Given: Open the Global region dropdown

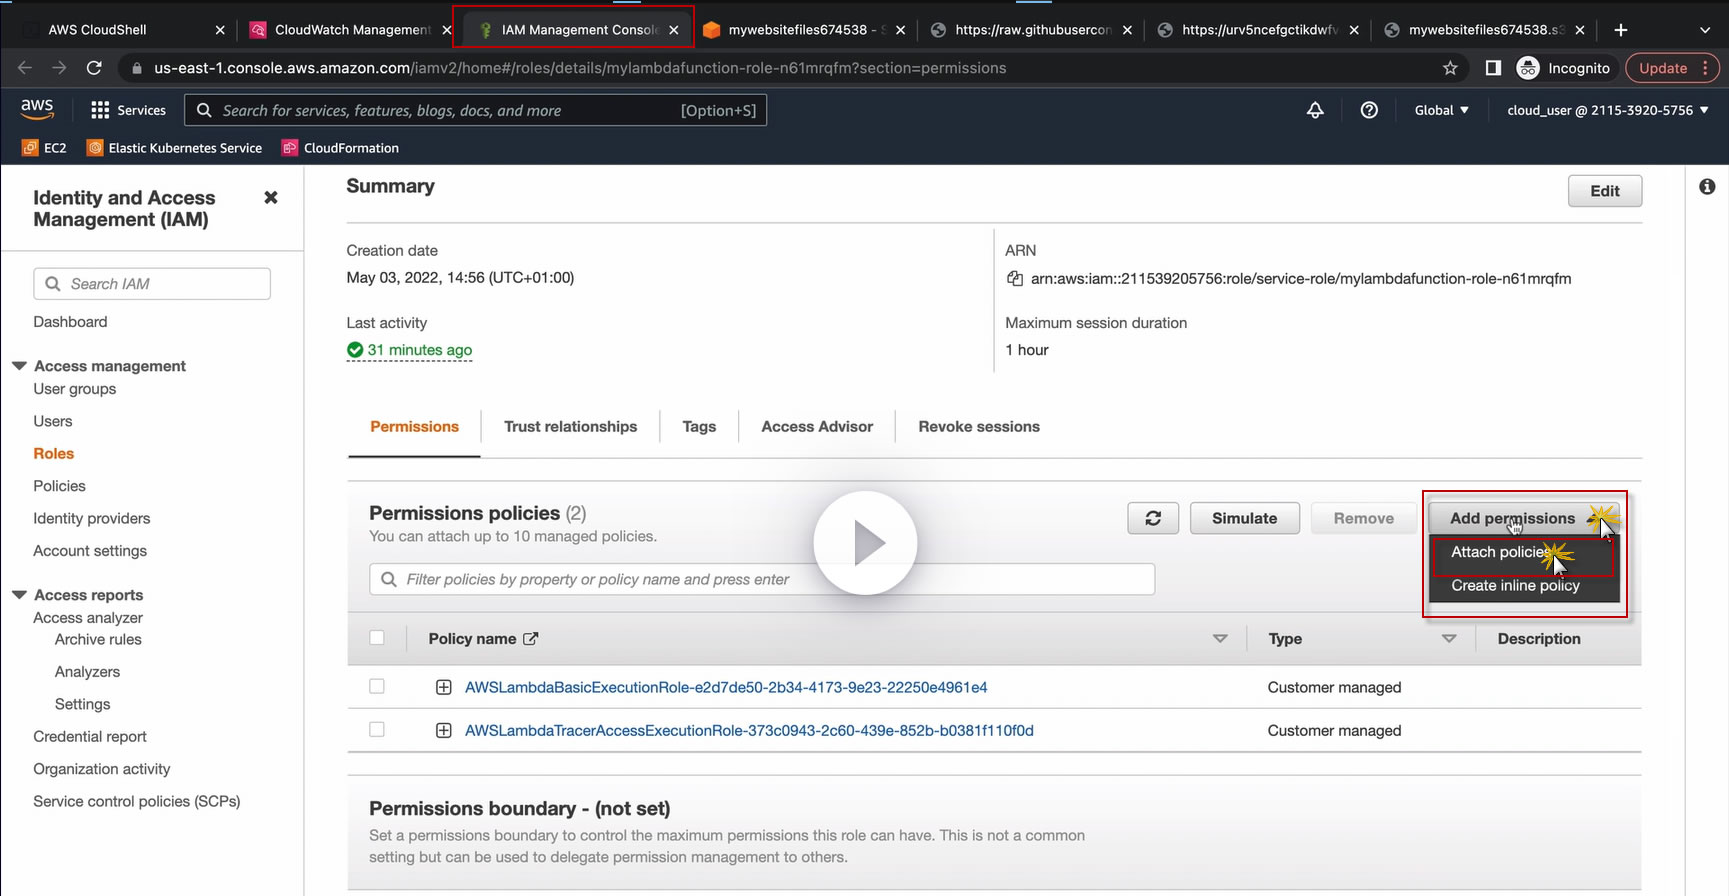Looking at the screenshot, I should (1441, 110).
